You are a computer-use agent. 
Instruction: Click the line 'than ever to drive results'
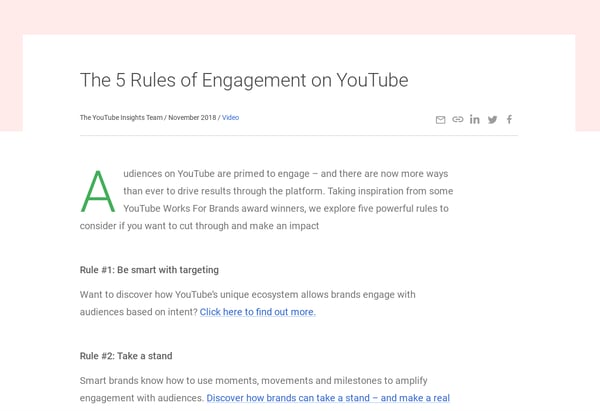[288, 191]
